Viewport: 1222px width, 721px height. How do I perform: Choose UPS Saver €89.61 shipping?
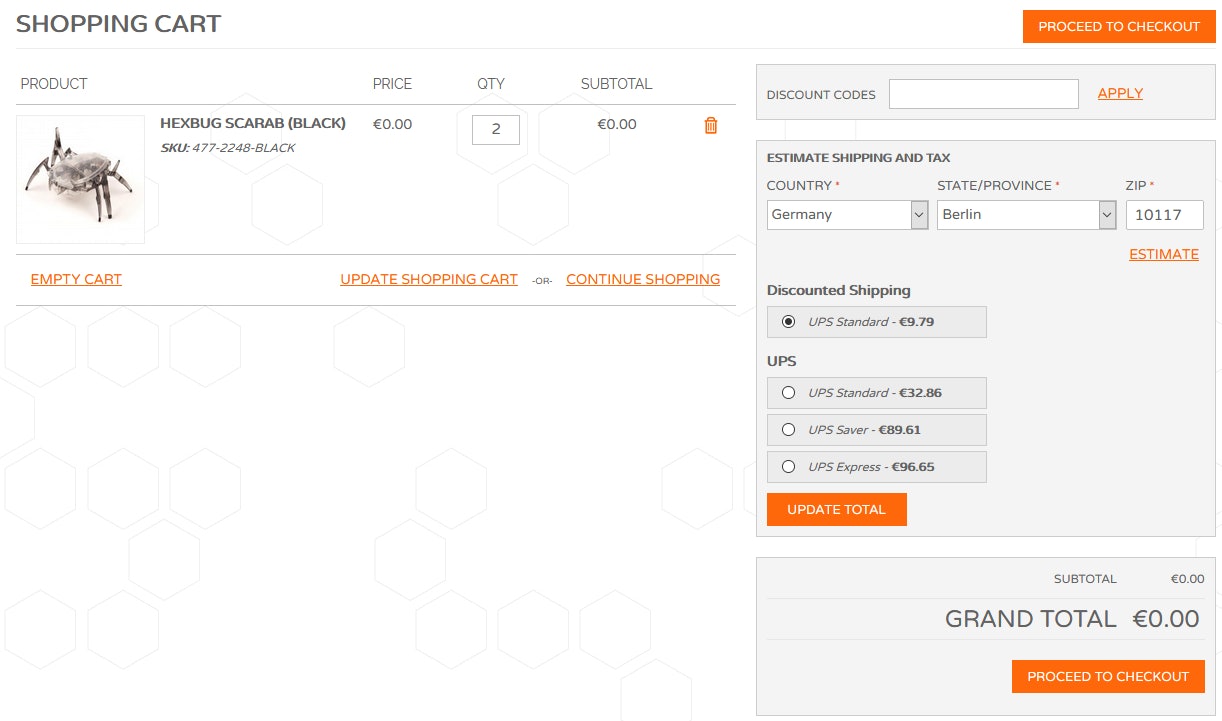789,430
